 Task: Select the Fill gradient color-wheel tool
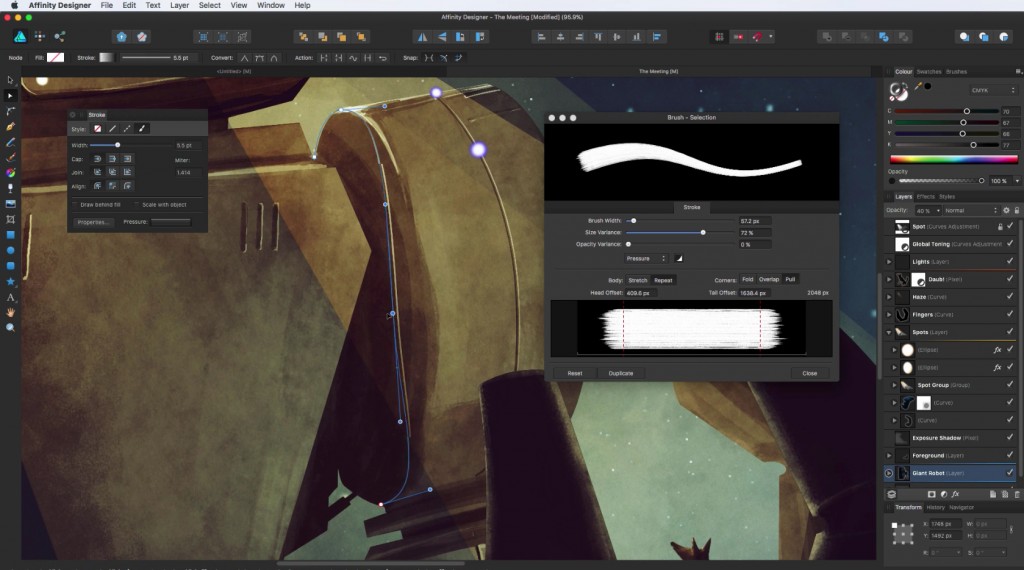(10, 173)
